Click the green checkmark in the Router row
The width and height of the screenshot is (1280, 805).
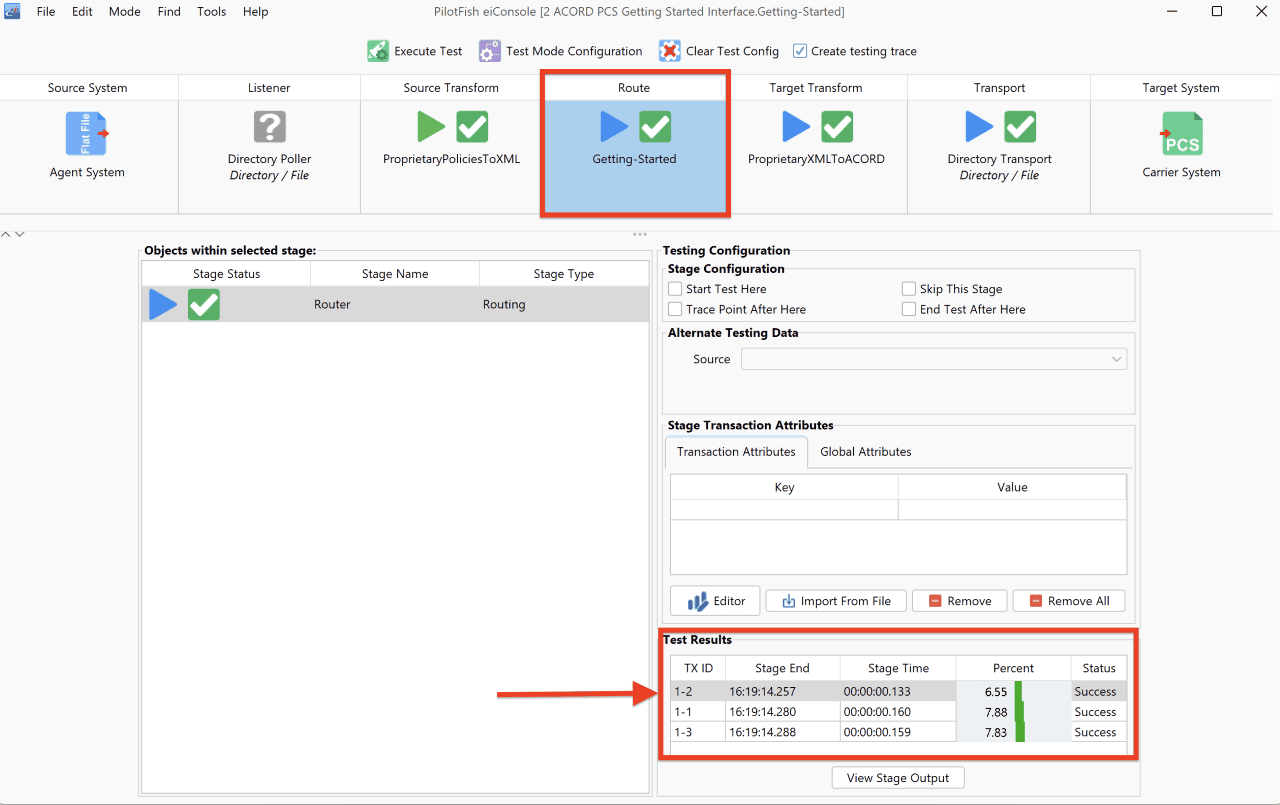coord(204,305)
